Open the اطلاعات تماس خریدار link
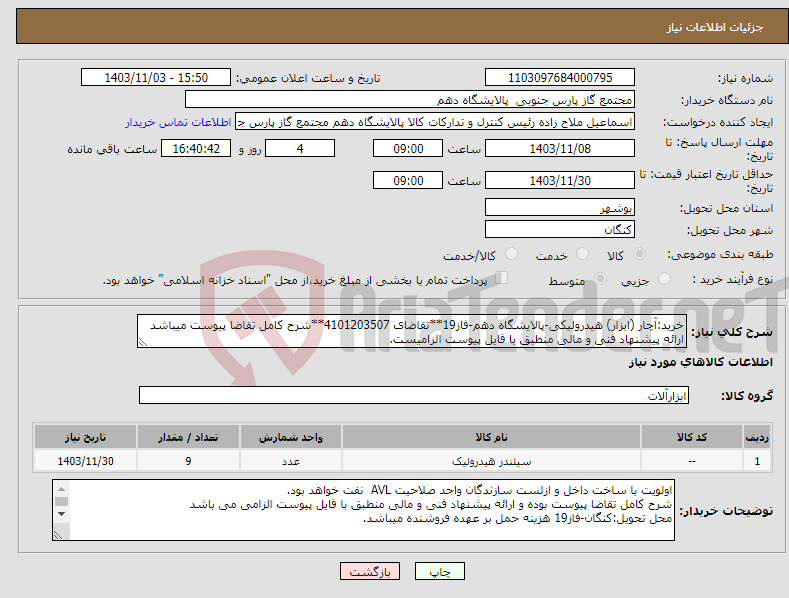 (178, 122)
